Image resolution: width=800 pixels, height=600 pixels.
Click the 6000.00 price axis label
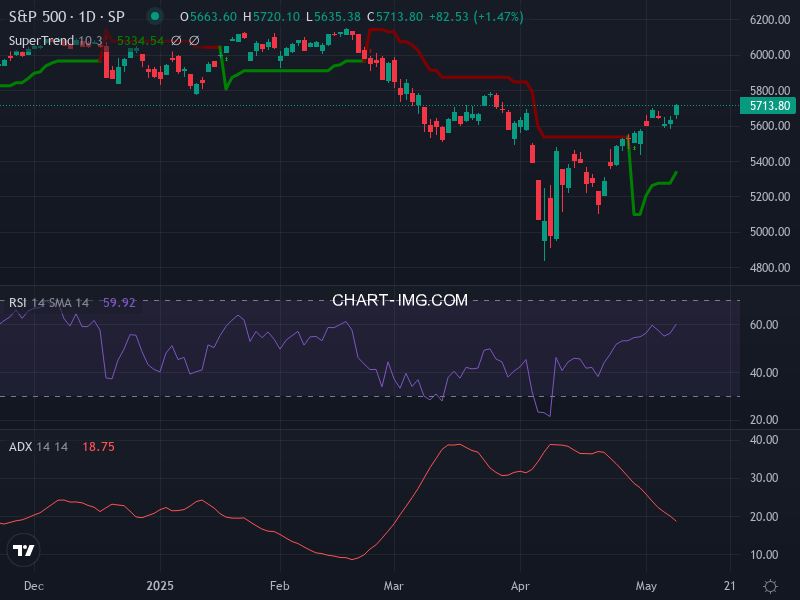click(770, 55)
